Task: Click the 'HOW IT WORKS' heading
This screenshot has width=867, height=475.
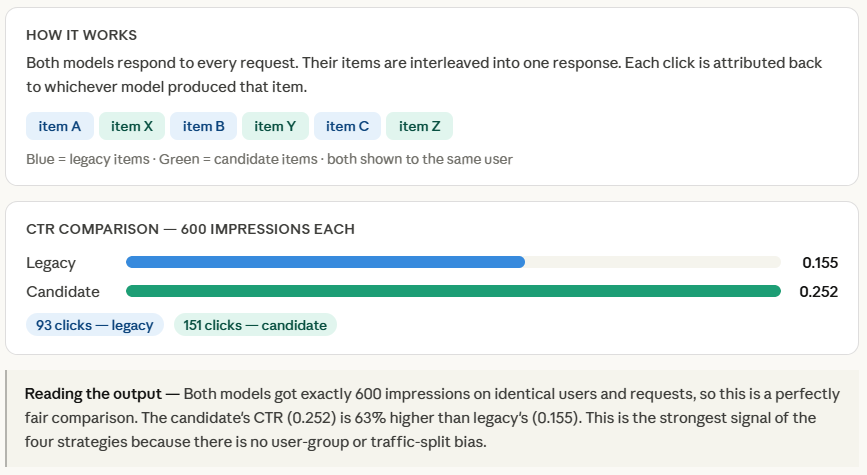Action: click(82, 35)
